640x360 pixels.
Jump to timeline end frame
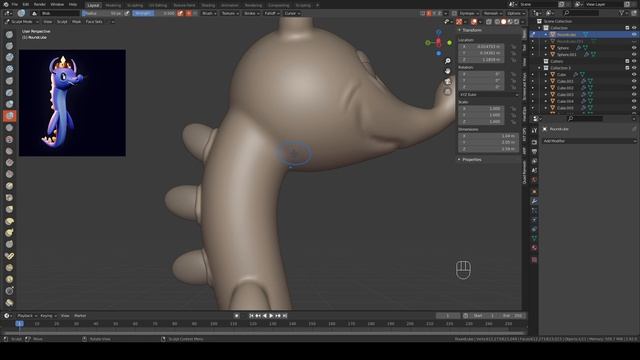pos(285,316)
